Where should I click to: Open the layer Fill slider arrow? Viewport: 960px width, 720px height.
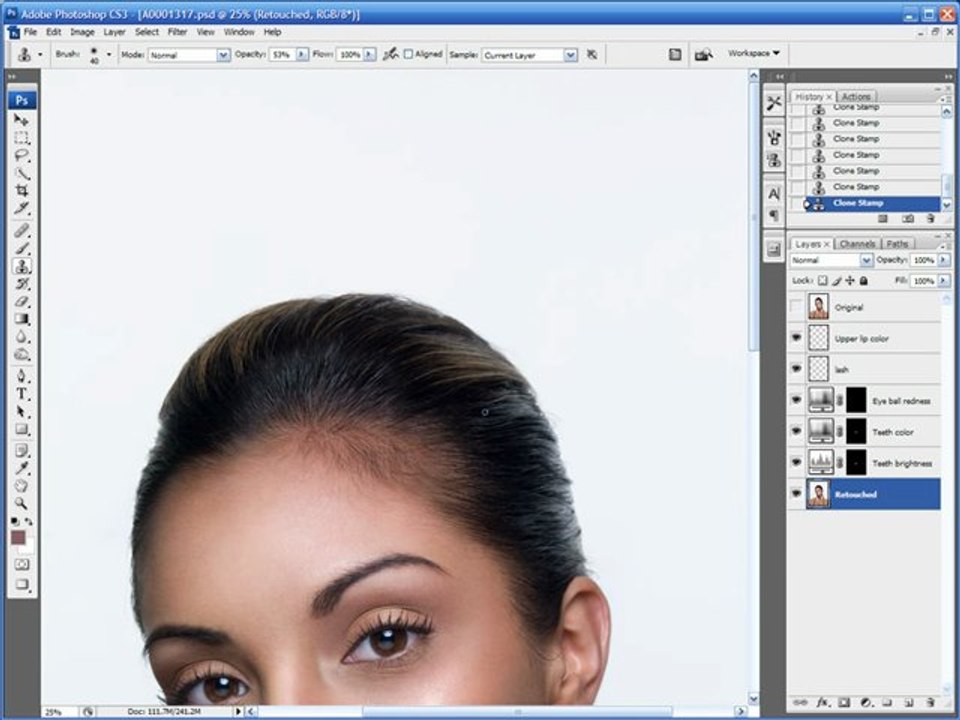(x=943, y=280)
